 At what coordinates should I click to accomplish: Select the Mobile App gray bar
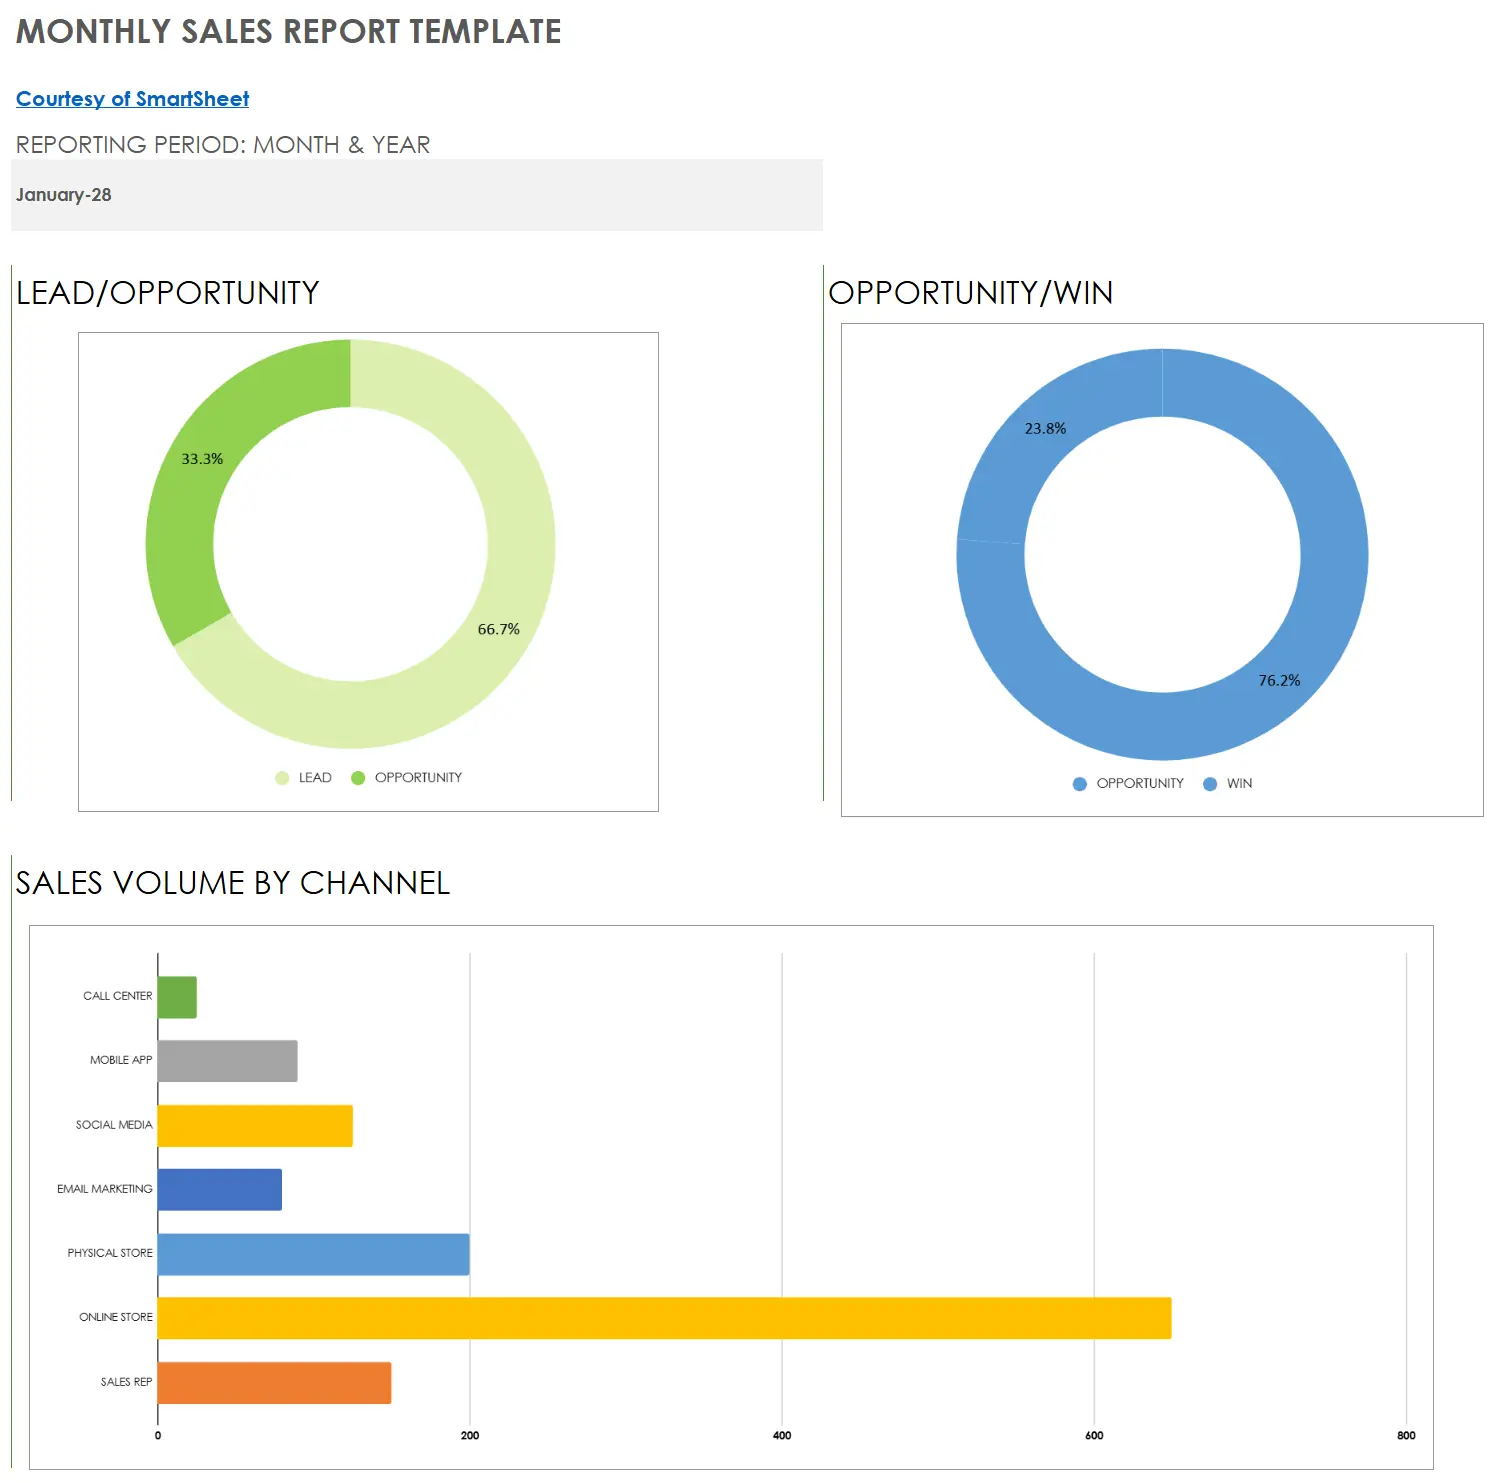pyautogui.click(x=227, y=1061)
